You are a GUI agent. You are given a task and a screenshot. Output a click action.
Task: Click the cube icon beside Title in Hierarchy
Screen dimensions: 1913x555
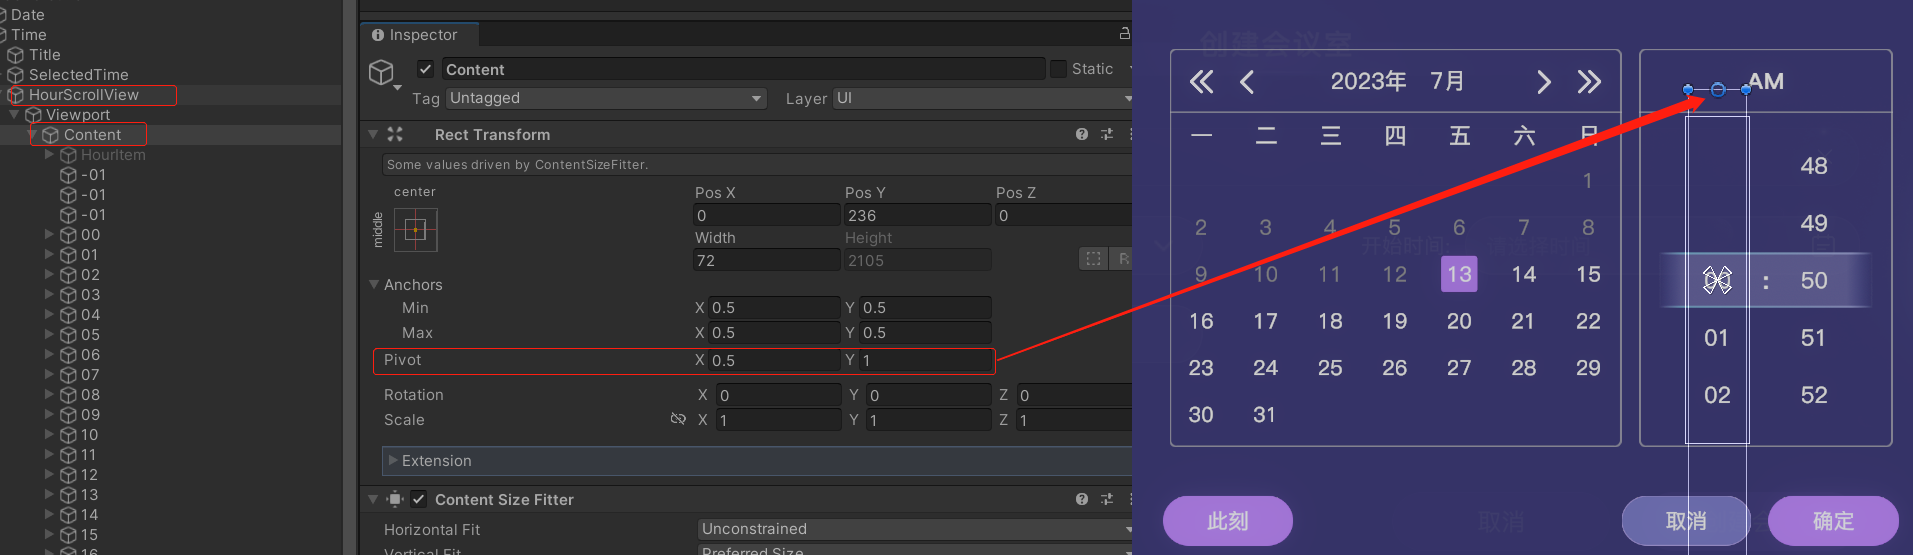point(16,55)
